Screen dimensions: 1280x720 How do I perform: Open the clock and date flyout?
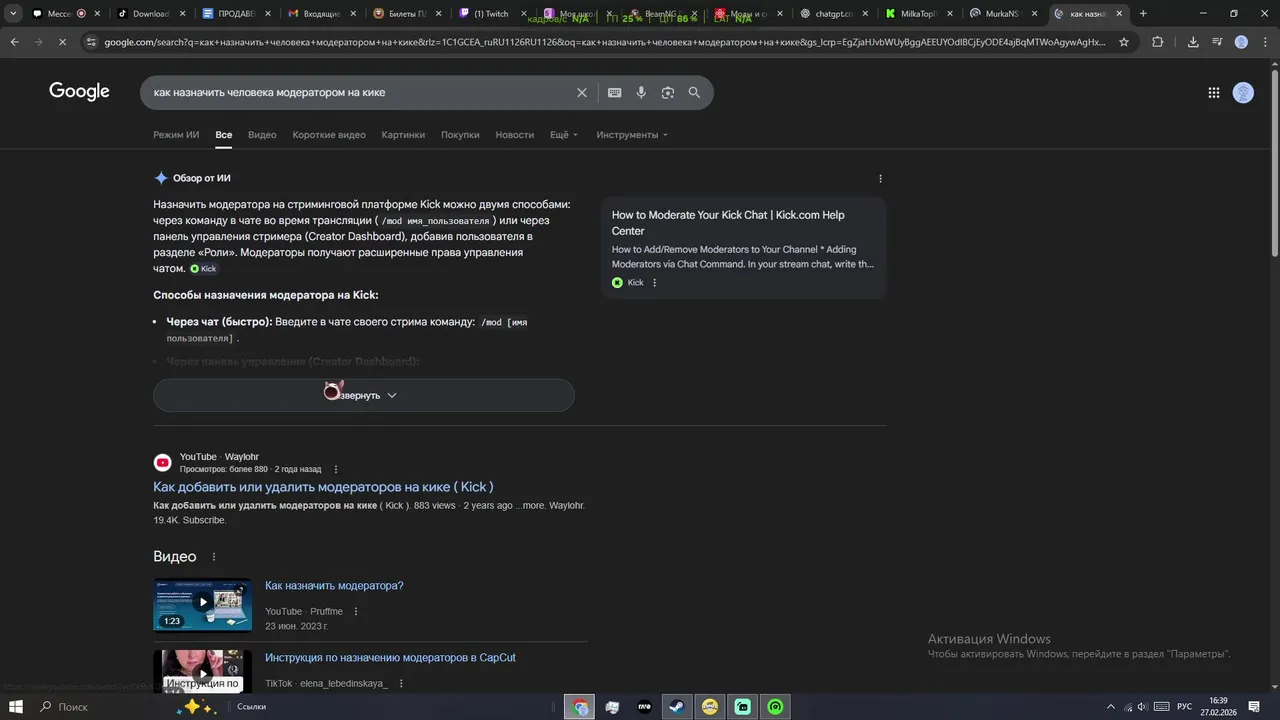coord(1218,707)
